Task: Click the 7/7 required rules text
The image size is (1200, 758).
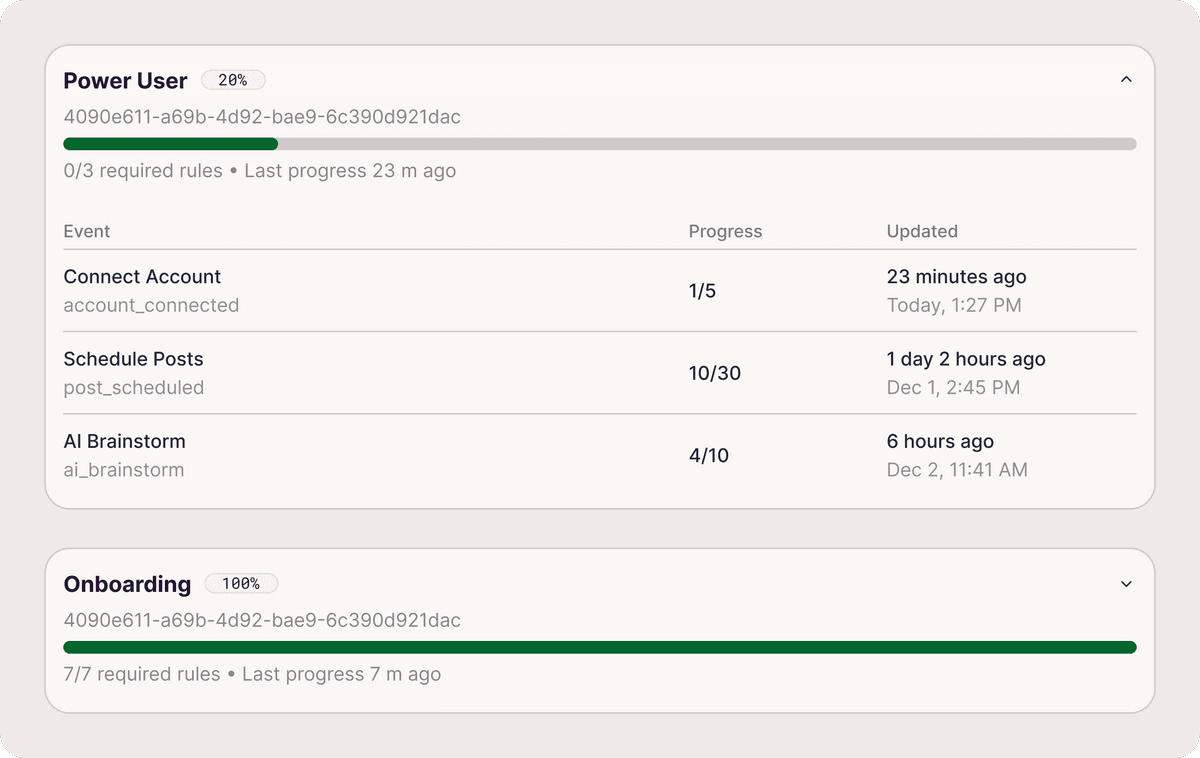Action: 141,674
